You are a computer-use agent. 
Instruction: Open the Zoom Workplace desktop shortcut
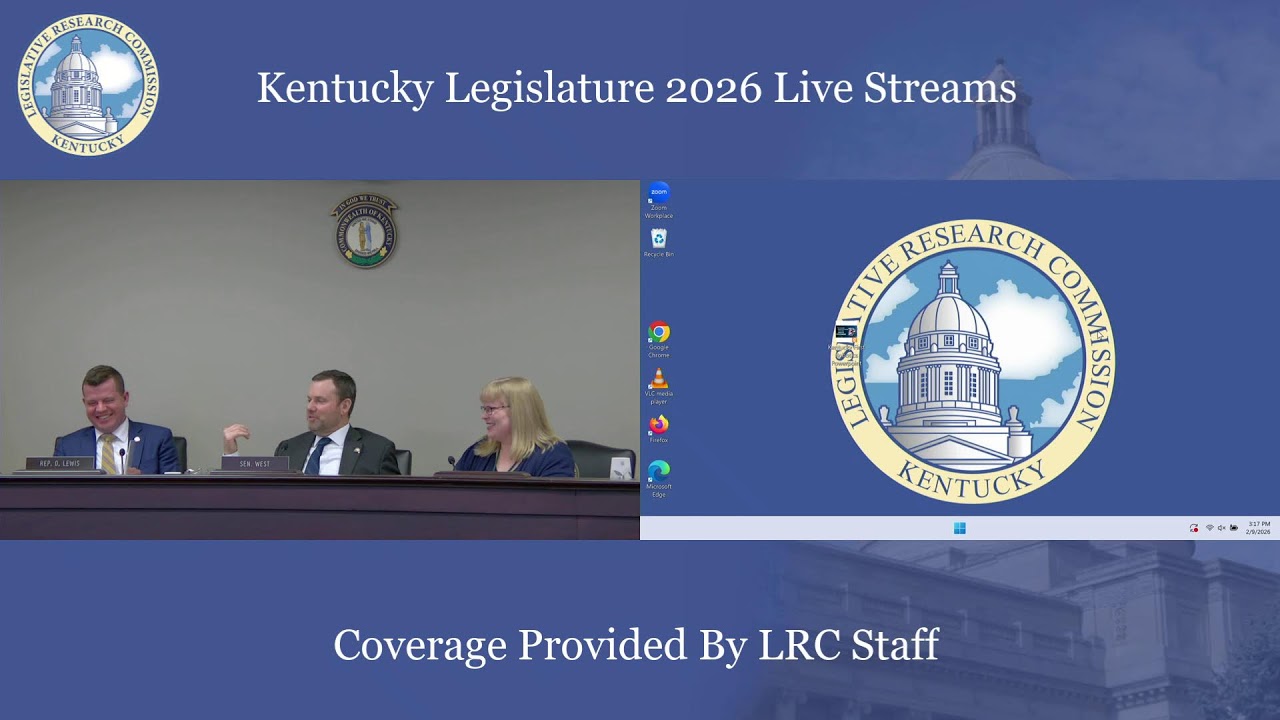pos(658,200)
